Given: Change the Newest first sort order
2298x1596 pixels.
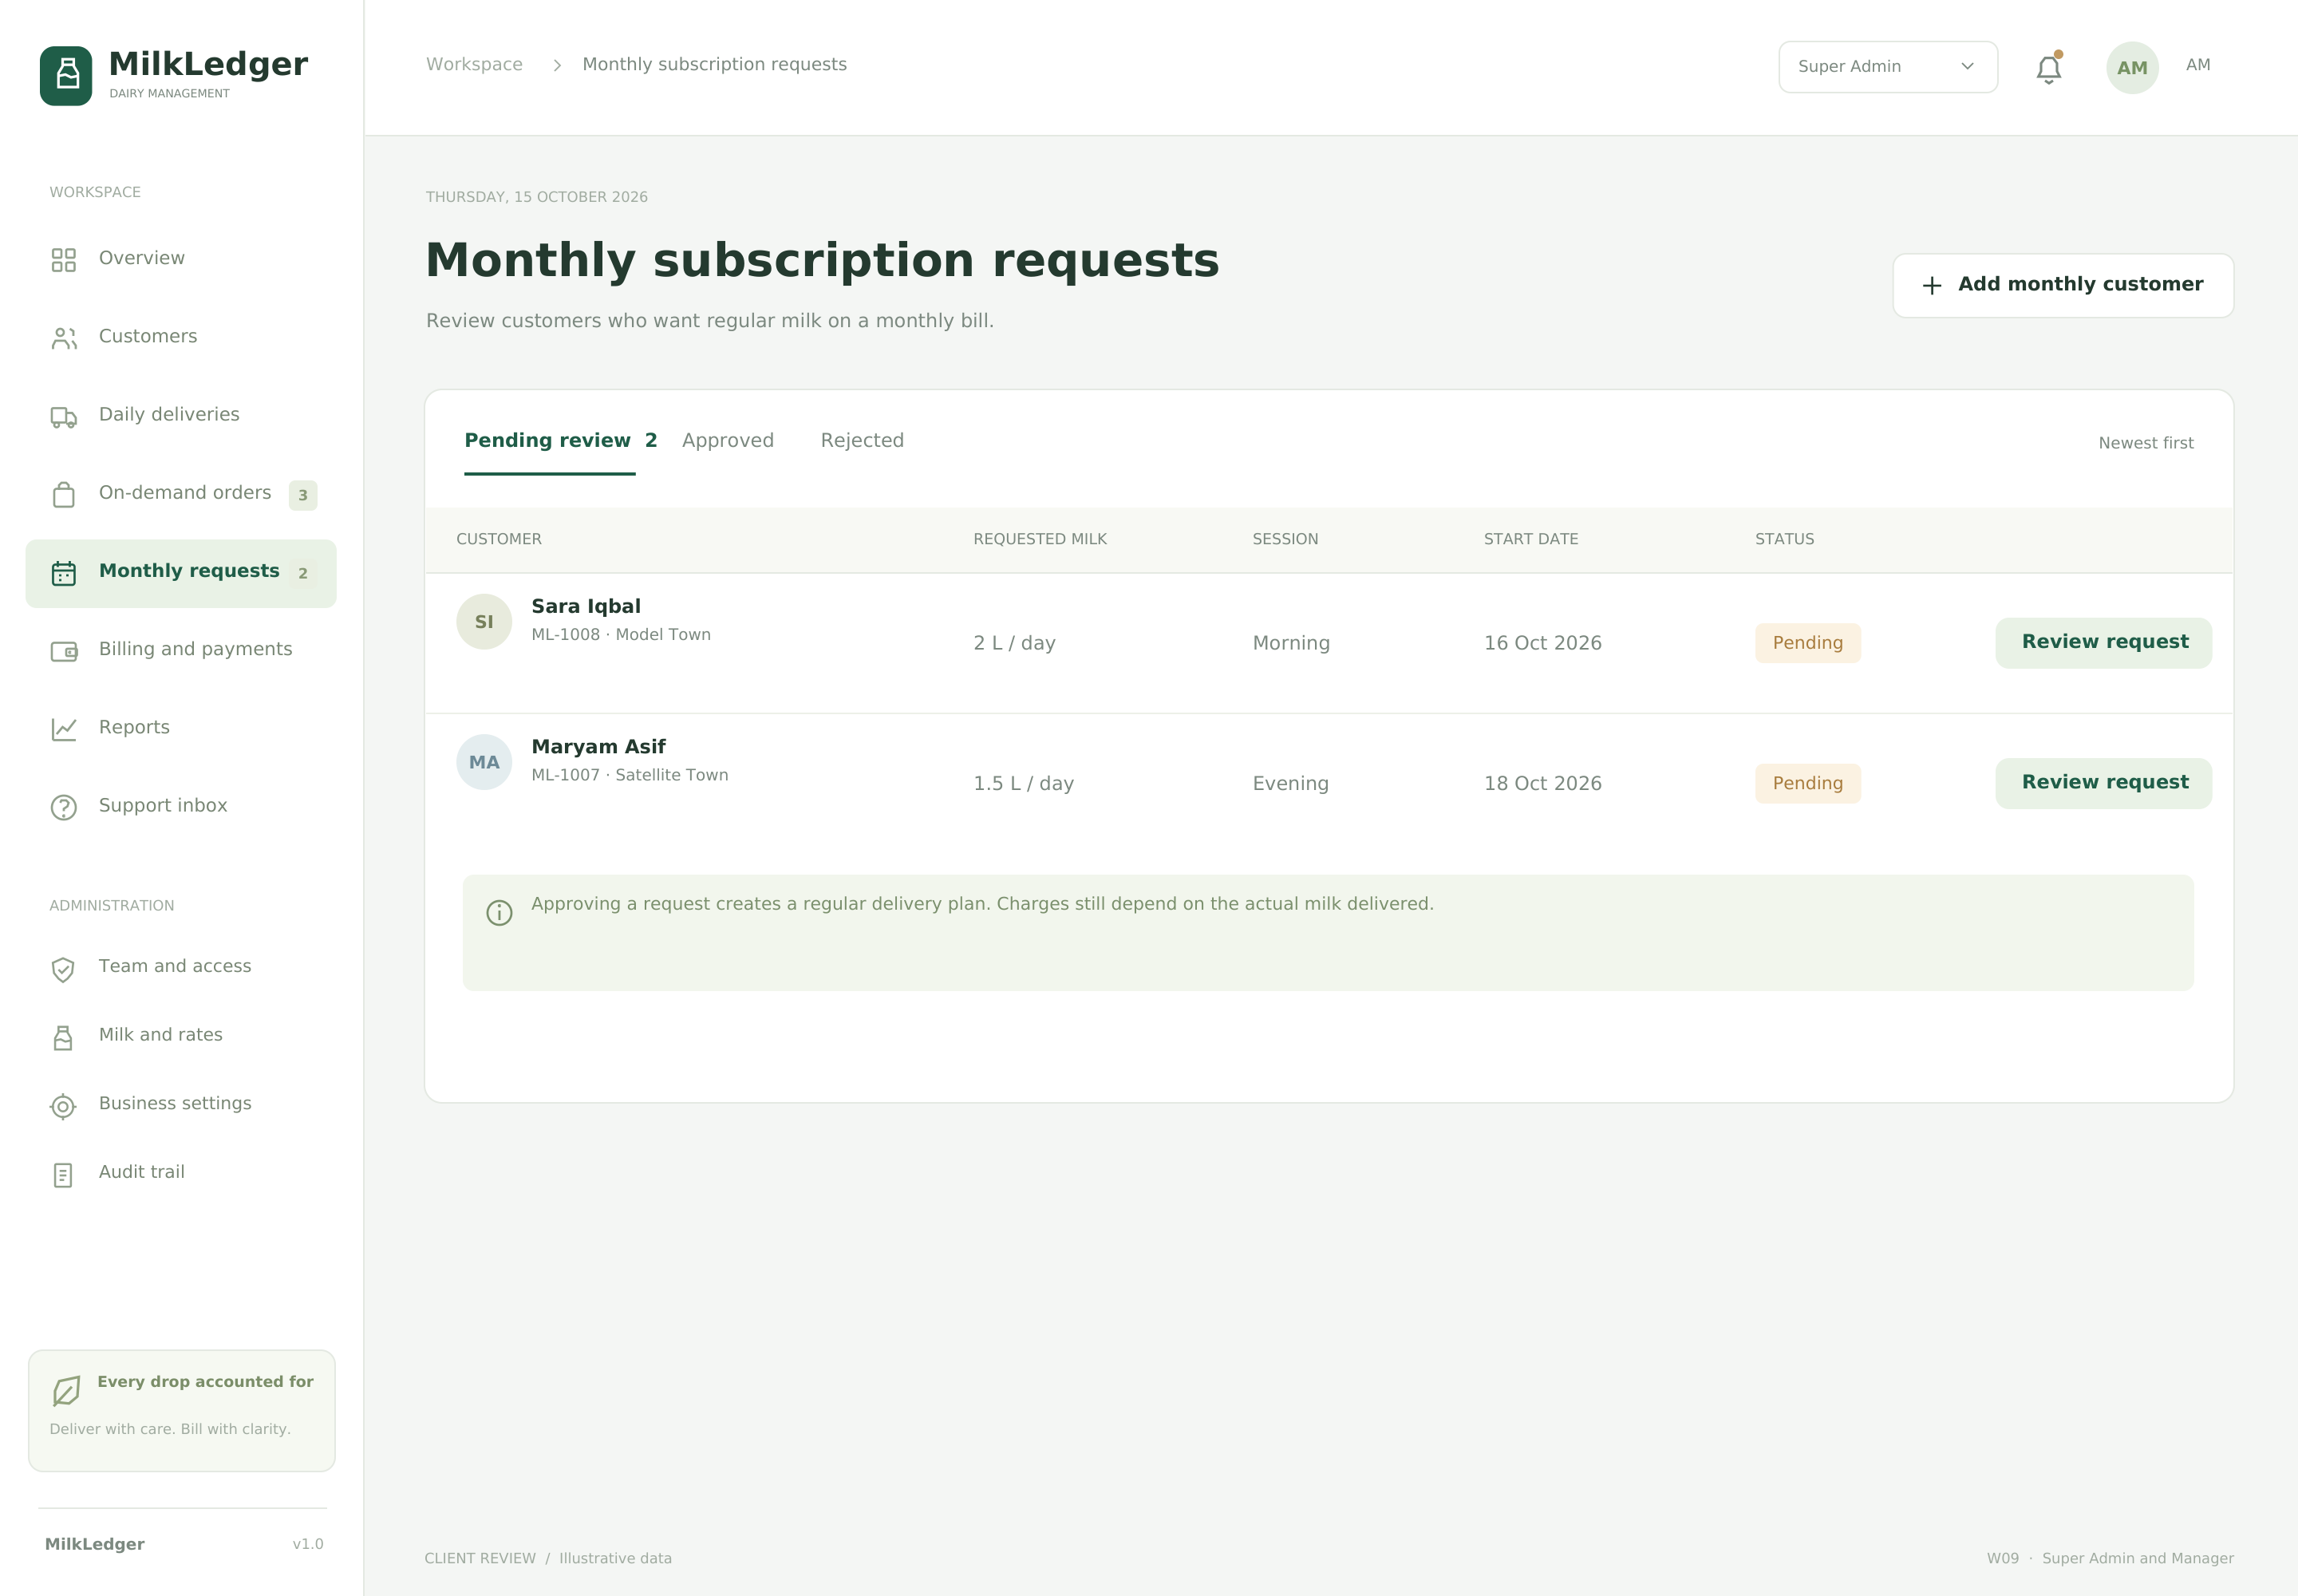Looking at the screenshot, I should (2145, 443).
